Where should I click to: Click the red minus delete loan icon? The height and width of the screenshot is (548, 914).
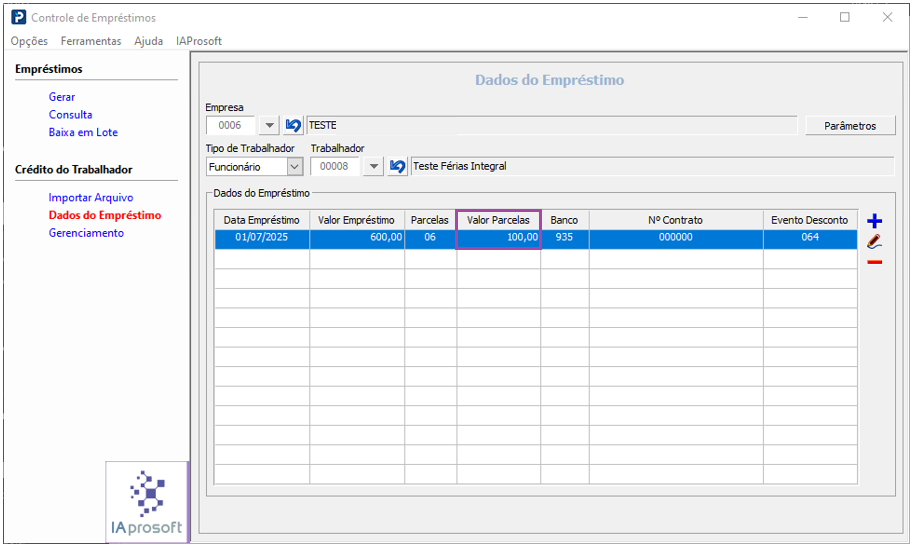click(x=875, y=262)
